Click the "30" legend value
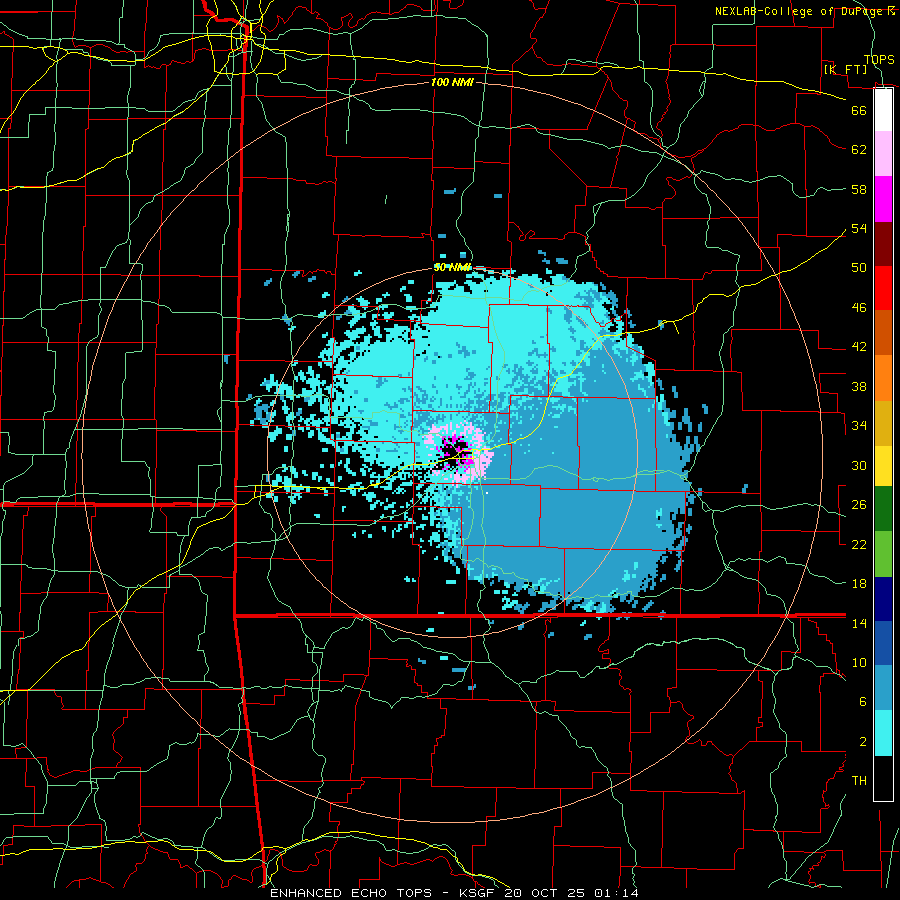This screenshot has height=900, width=900. pos(859,465)
